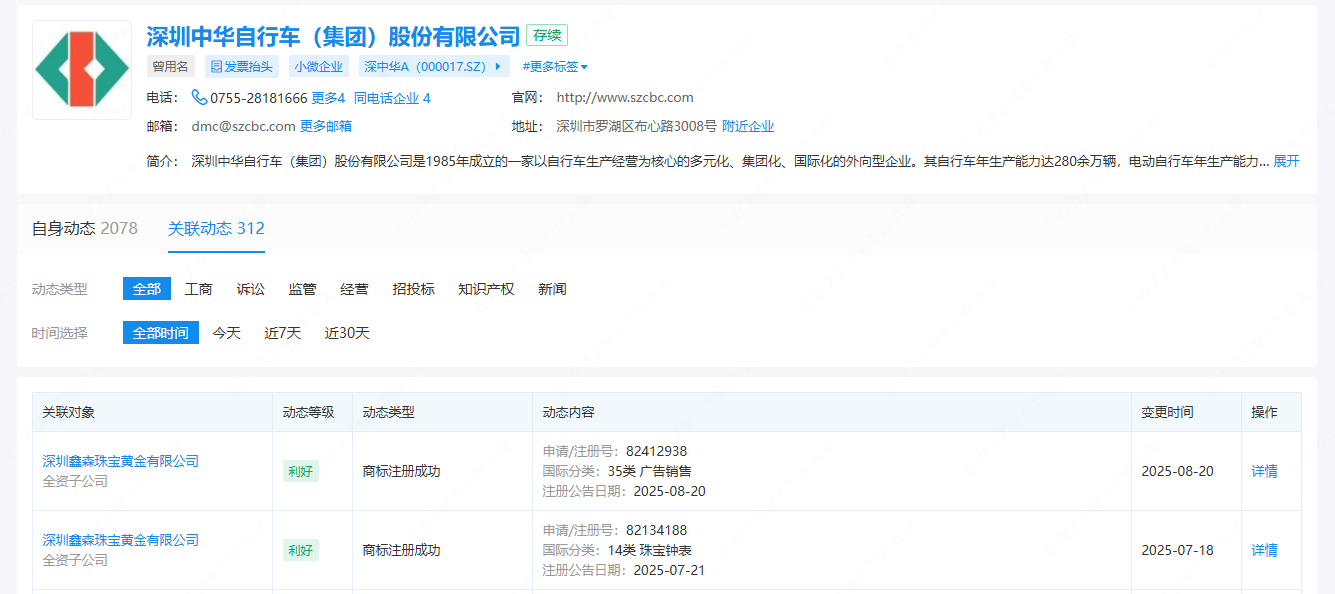The height and width of the screenshot is (594, 1335).
Task: Click the registration number 82134188
Action: (x=657, y=530)
